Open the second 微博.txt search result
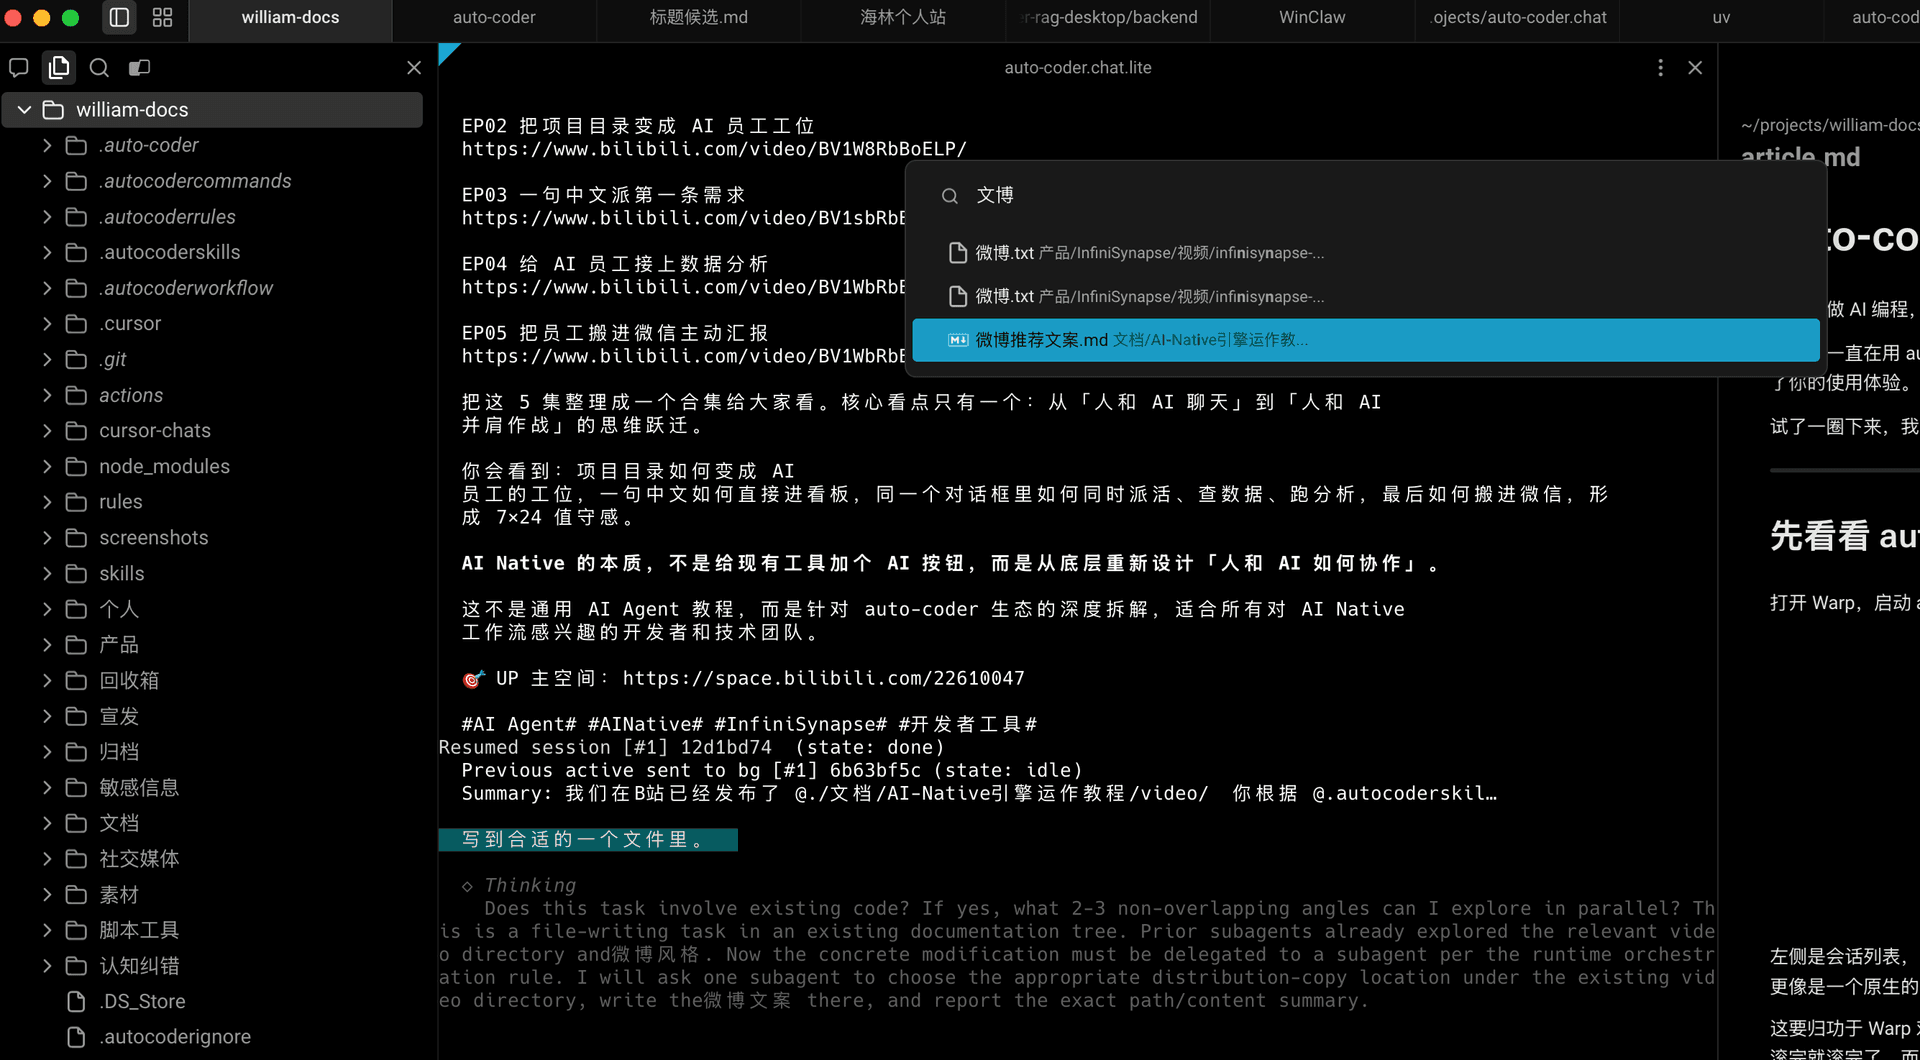1920x1060 pixels. (x=1366, y=297)
